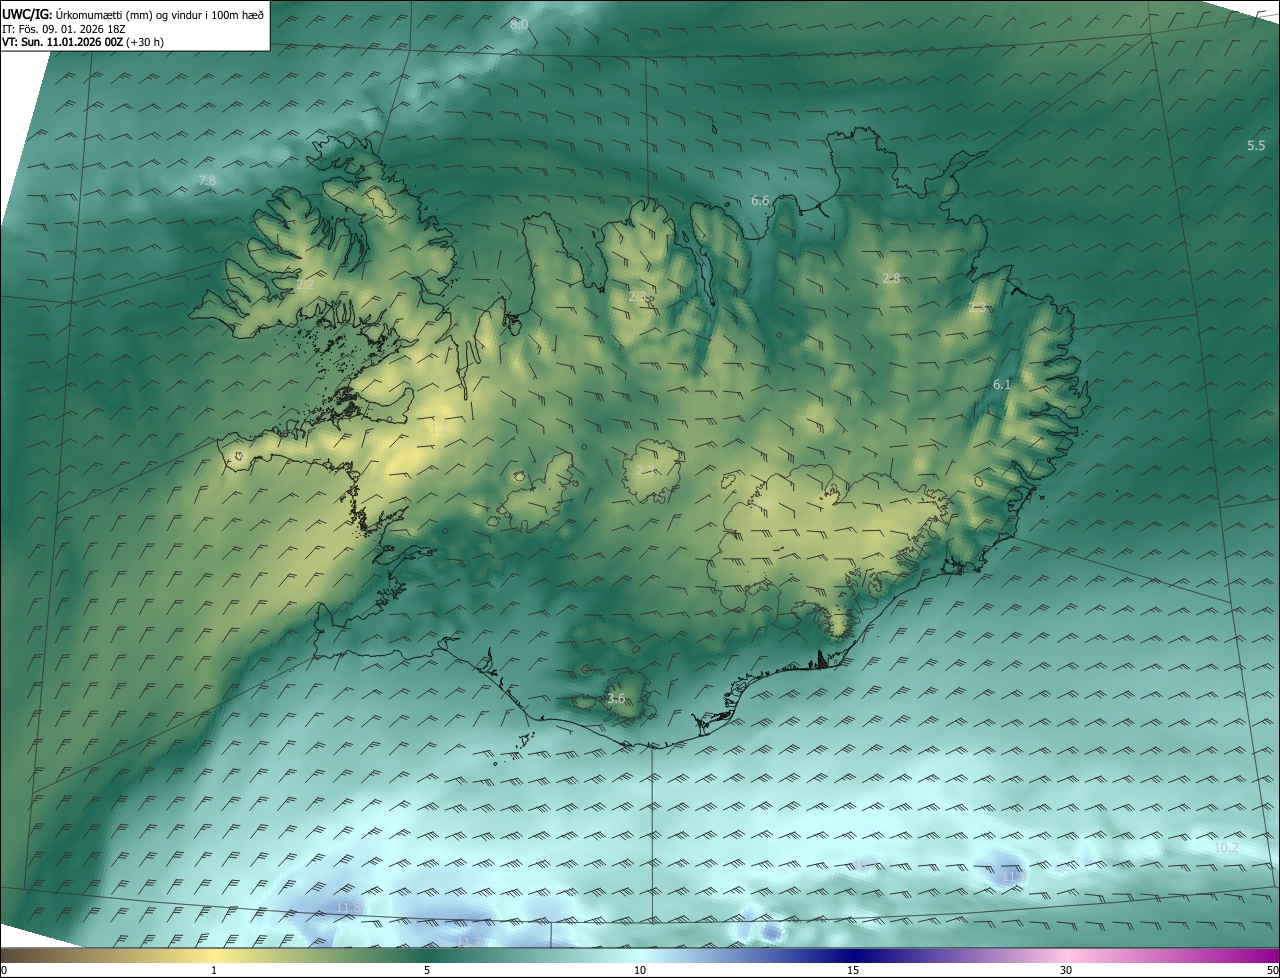1280x978 pixels.
Task: Click the "VT: Sun. 11.01.2026 00Z" valid time text
Action: pyautogui.click(x=62, y=42)
